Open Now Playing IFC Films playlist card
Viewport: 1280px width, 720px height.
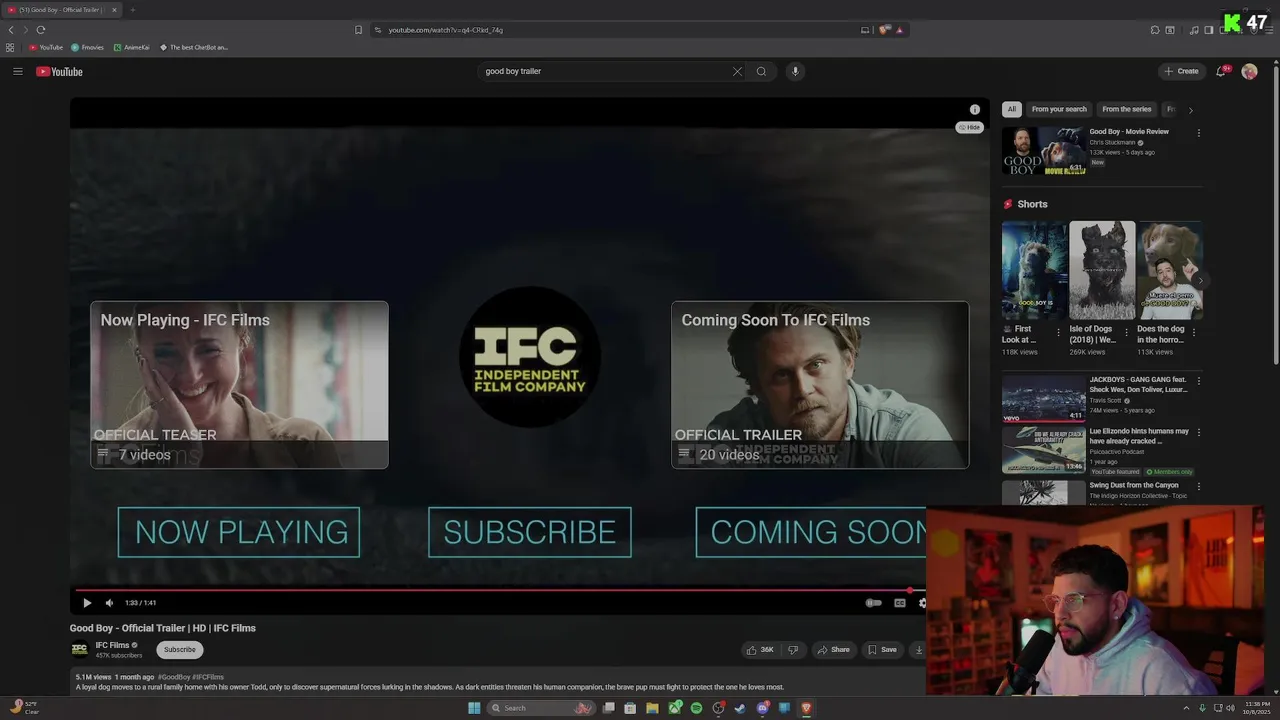(239, 385)
